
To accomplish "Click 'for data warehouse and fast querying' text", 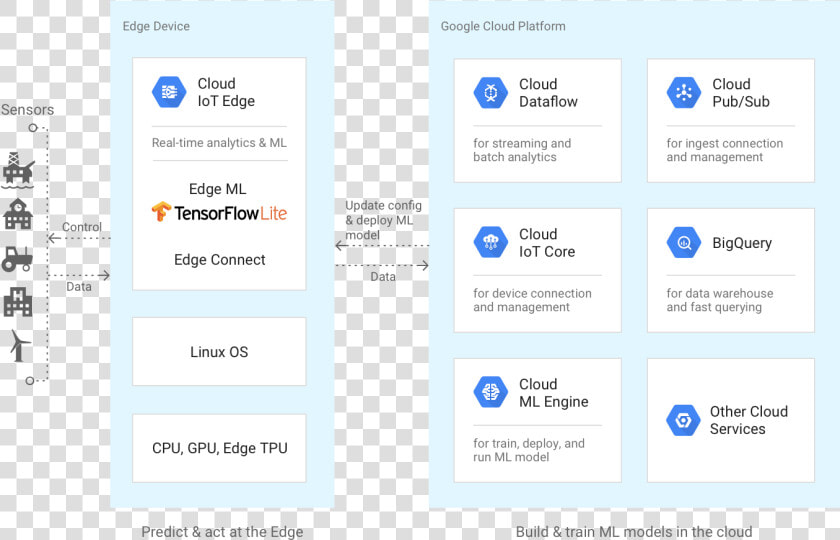I will tap(719, 300).
